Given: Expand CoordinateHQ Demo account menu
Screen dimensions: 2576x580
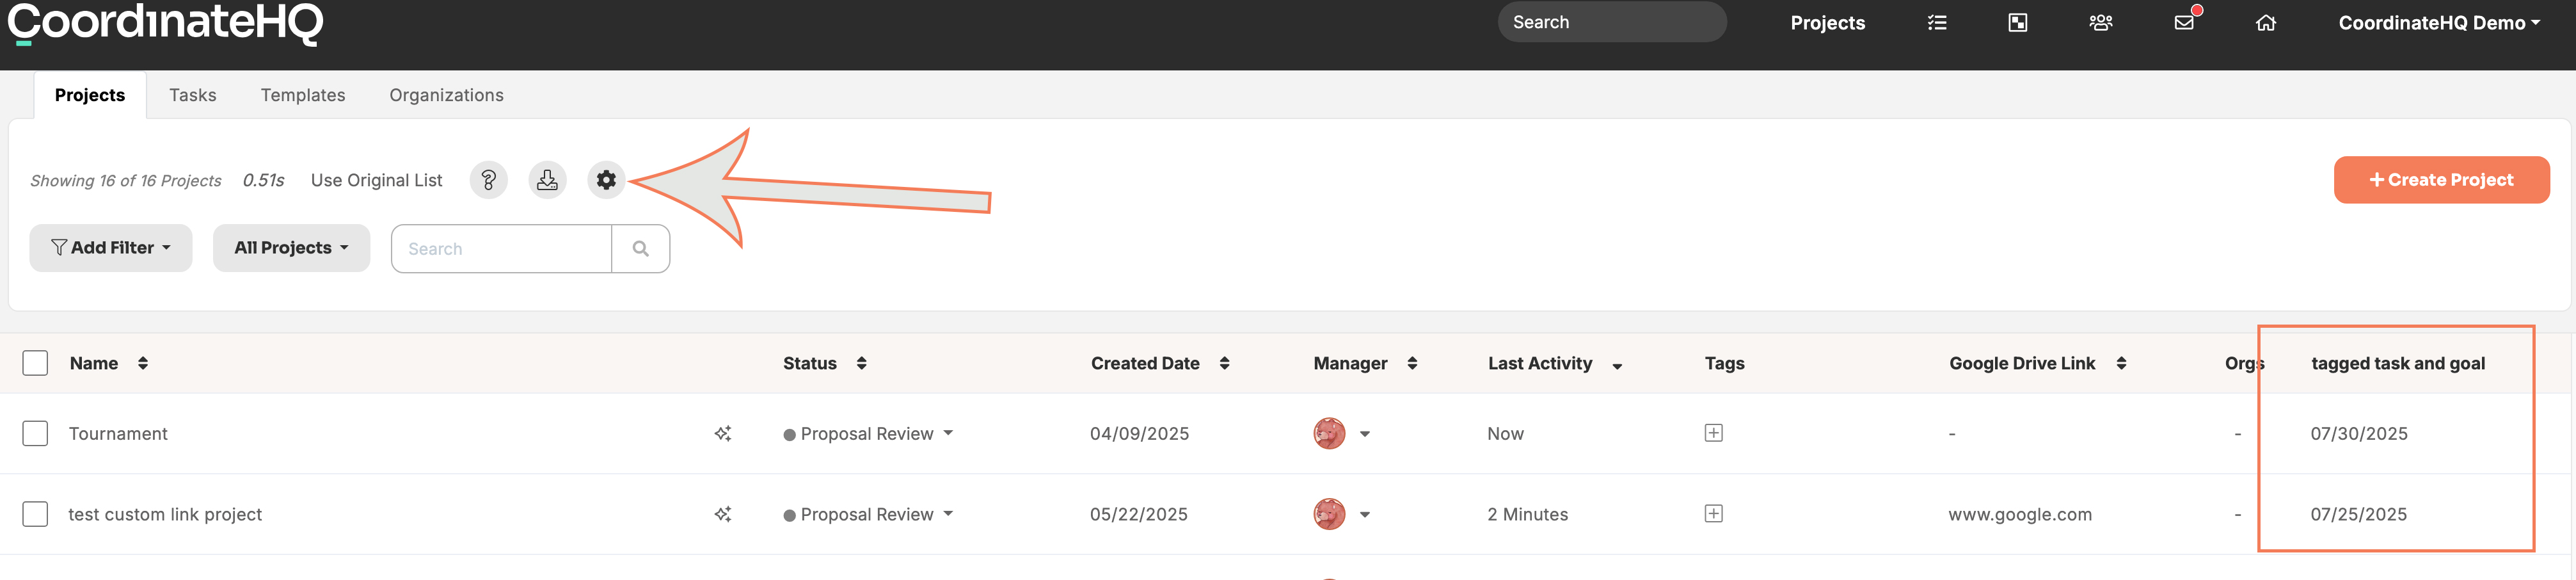Looking at the screenshot, I should tap(2439, 22).
